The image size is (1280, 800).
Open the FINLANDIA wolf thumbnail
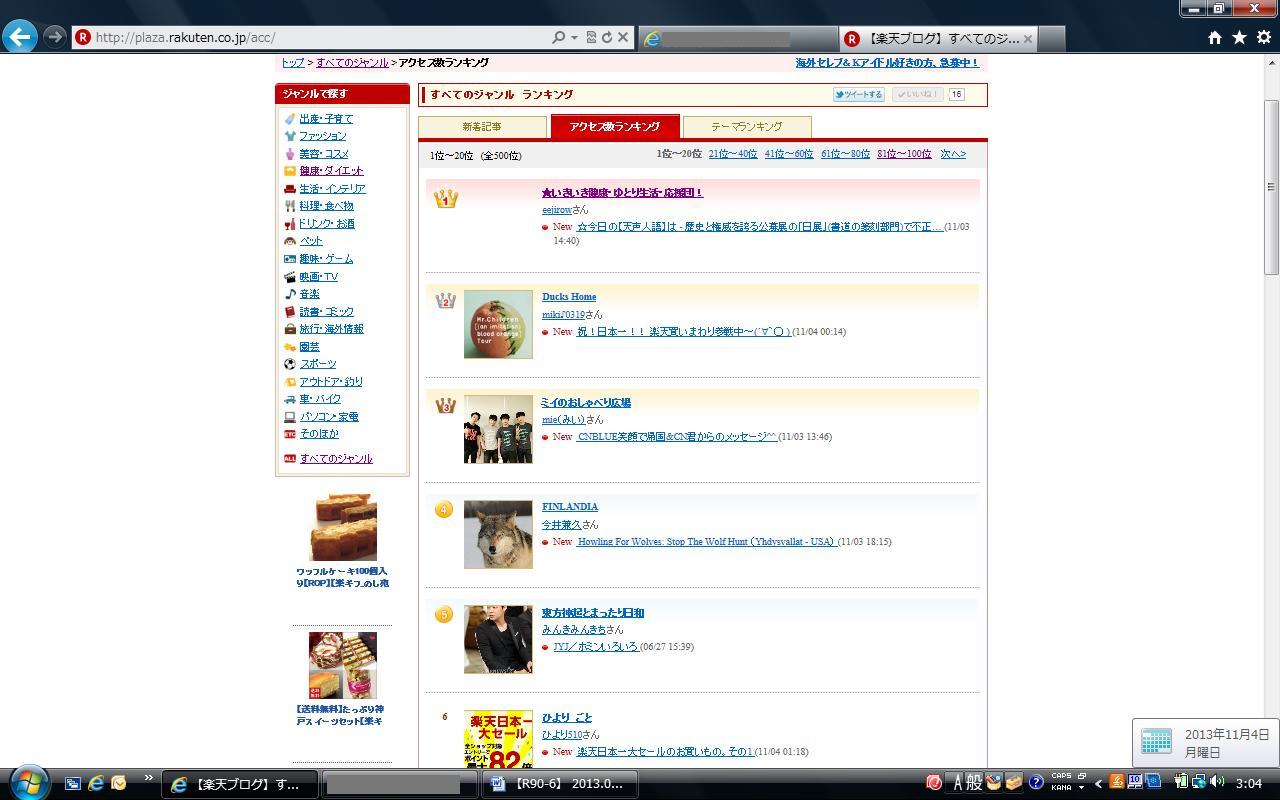(x=498, y=534)
